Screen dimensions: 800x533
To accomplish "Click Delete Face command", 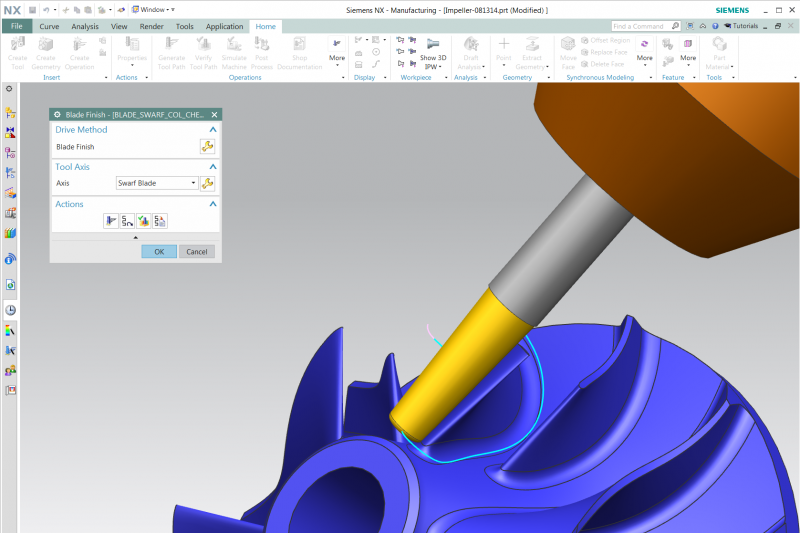I will pos(603,64).
